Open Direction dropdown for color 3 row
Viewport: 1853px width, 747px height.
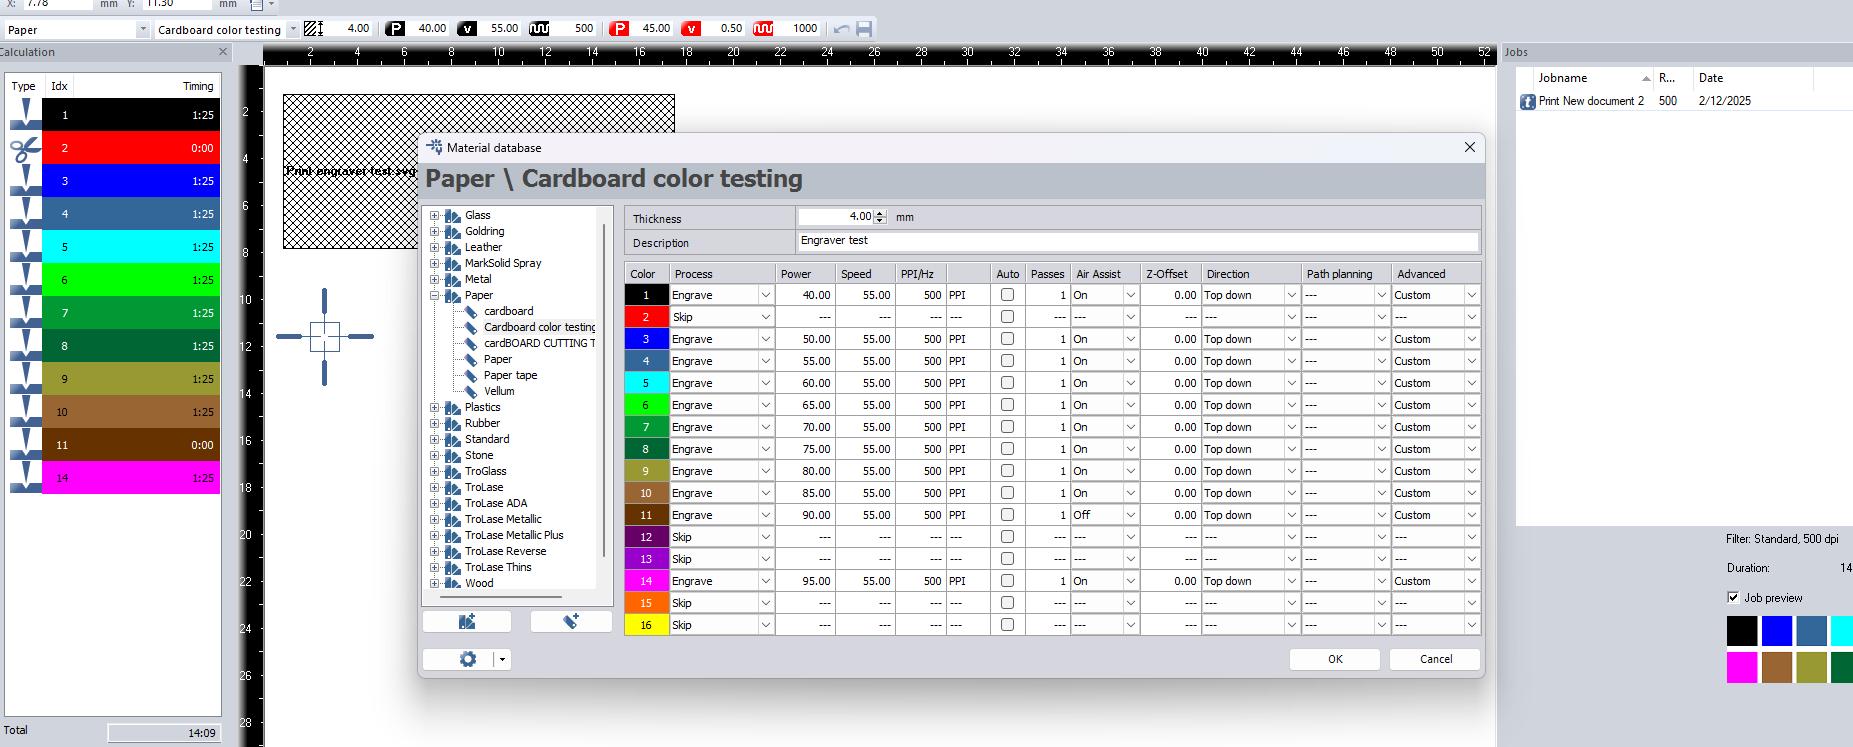click(1291, 339)
